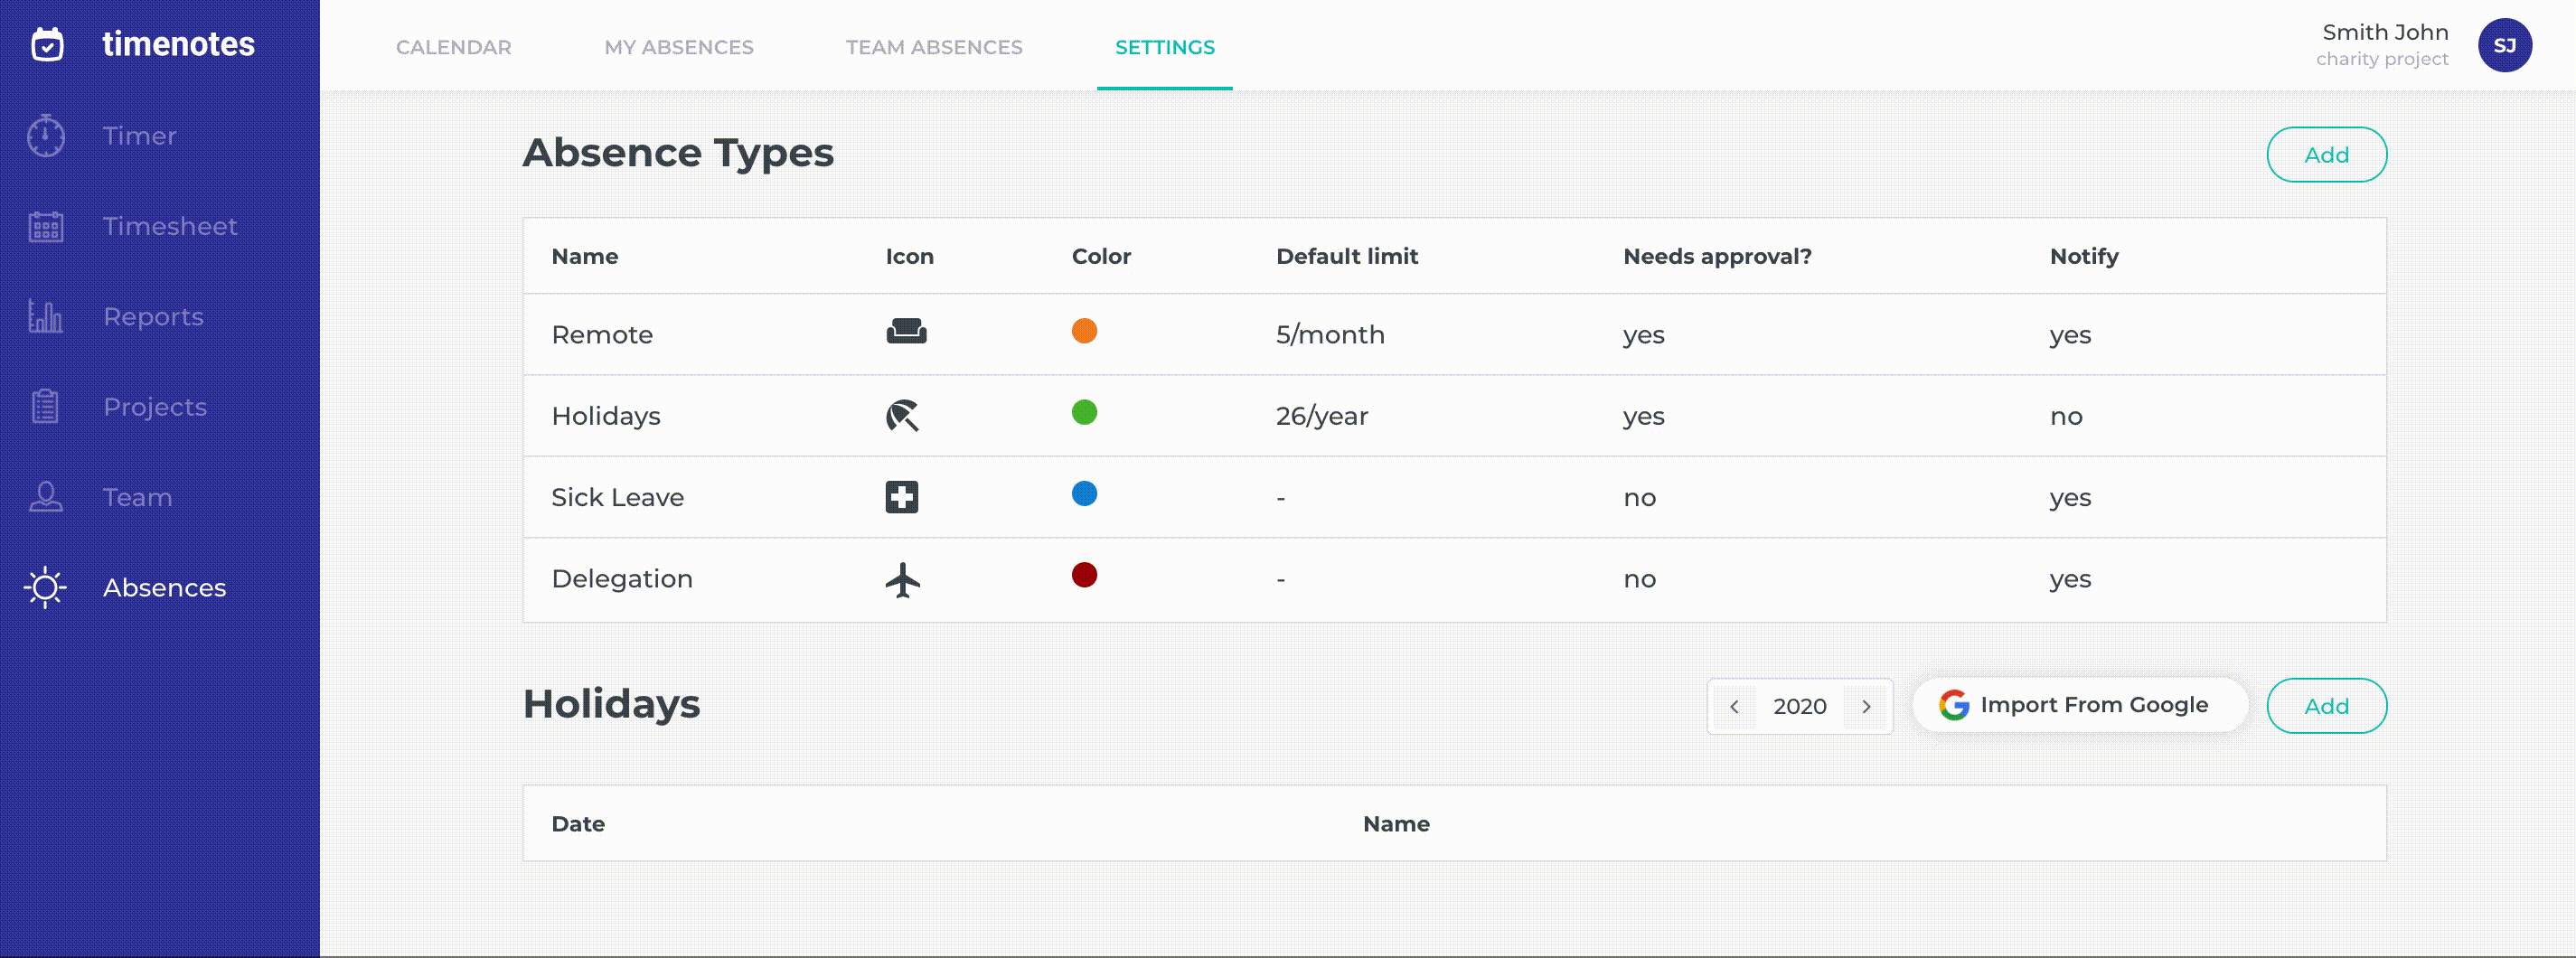The height and width of the screenshot is (958, 2576).
Task: Go to previous year in Holidays
Action: pos(1734,707)
